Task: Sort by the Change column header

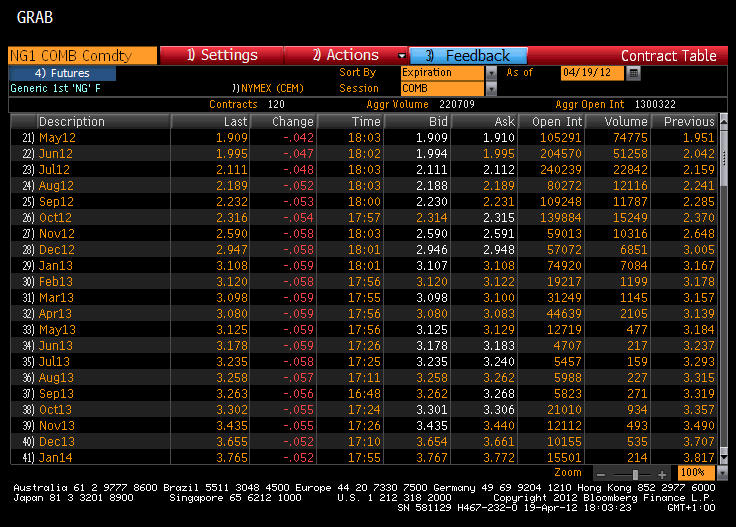Action: [284, 122]
